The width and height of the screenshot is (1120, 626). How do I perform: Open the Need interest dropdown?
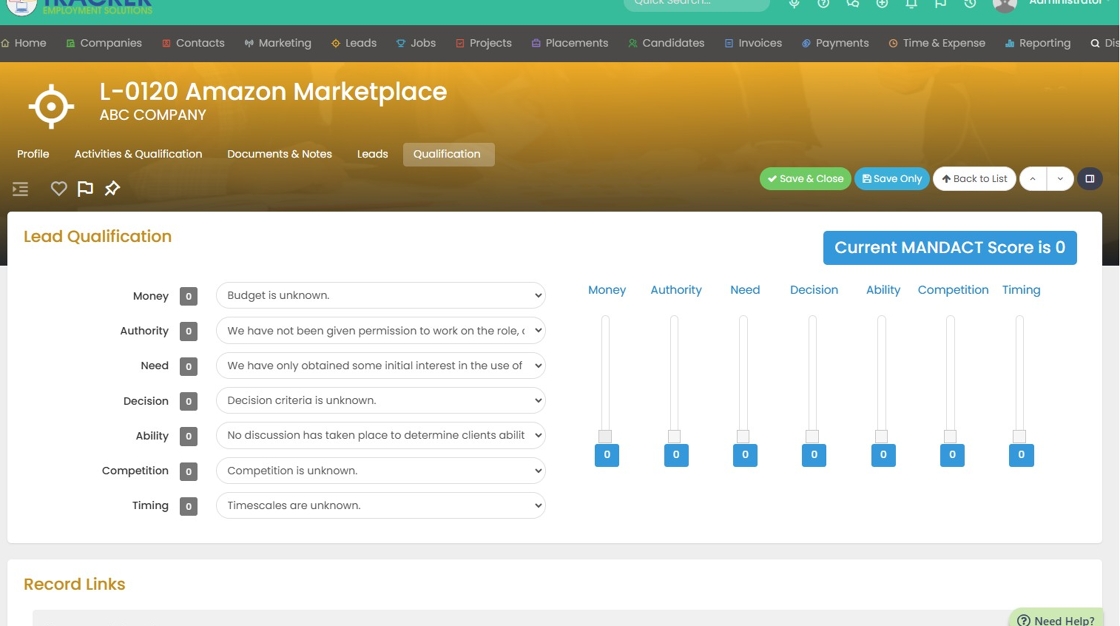pyautogui.click(x=381, y=365)
